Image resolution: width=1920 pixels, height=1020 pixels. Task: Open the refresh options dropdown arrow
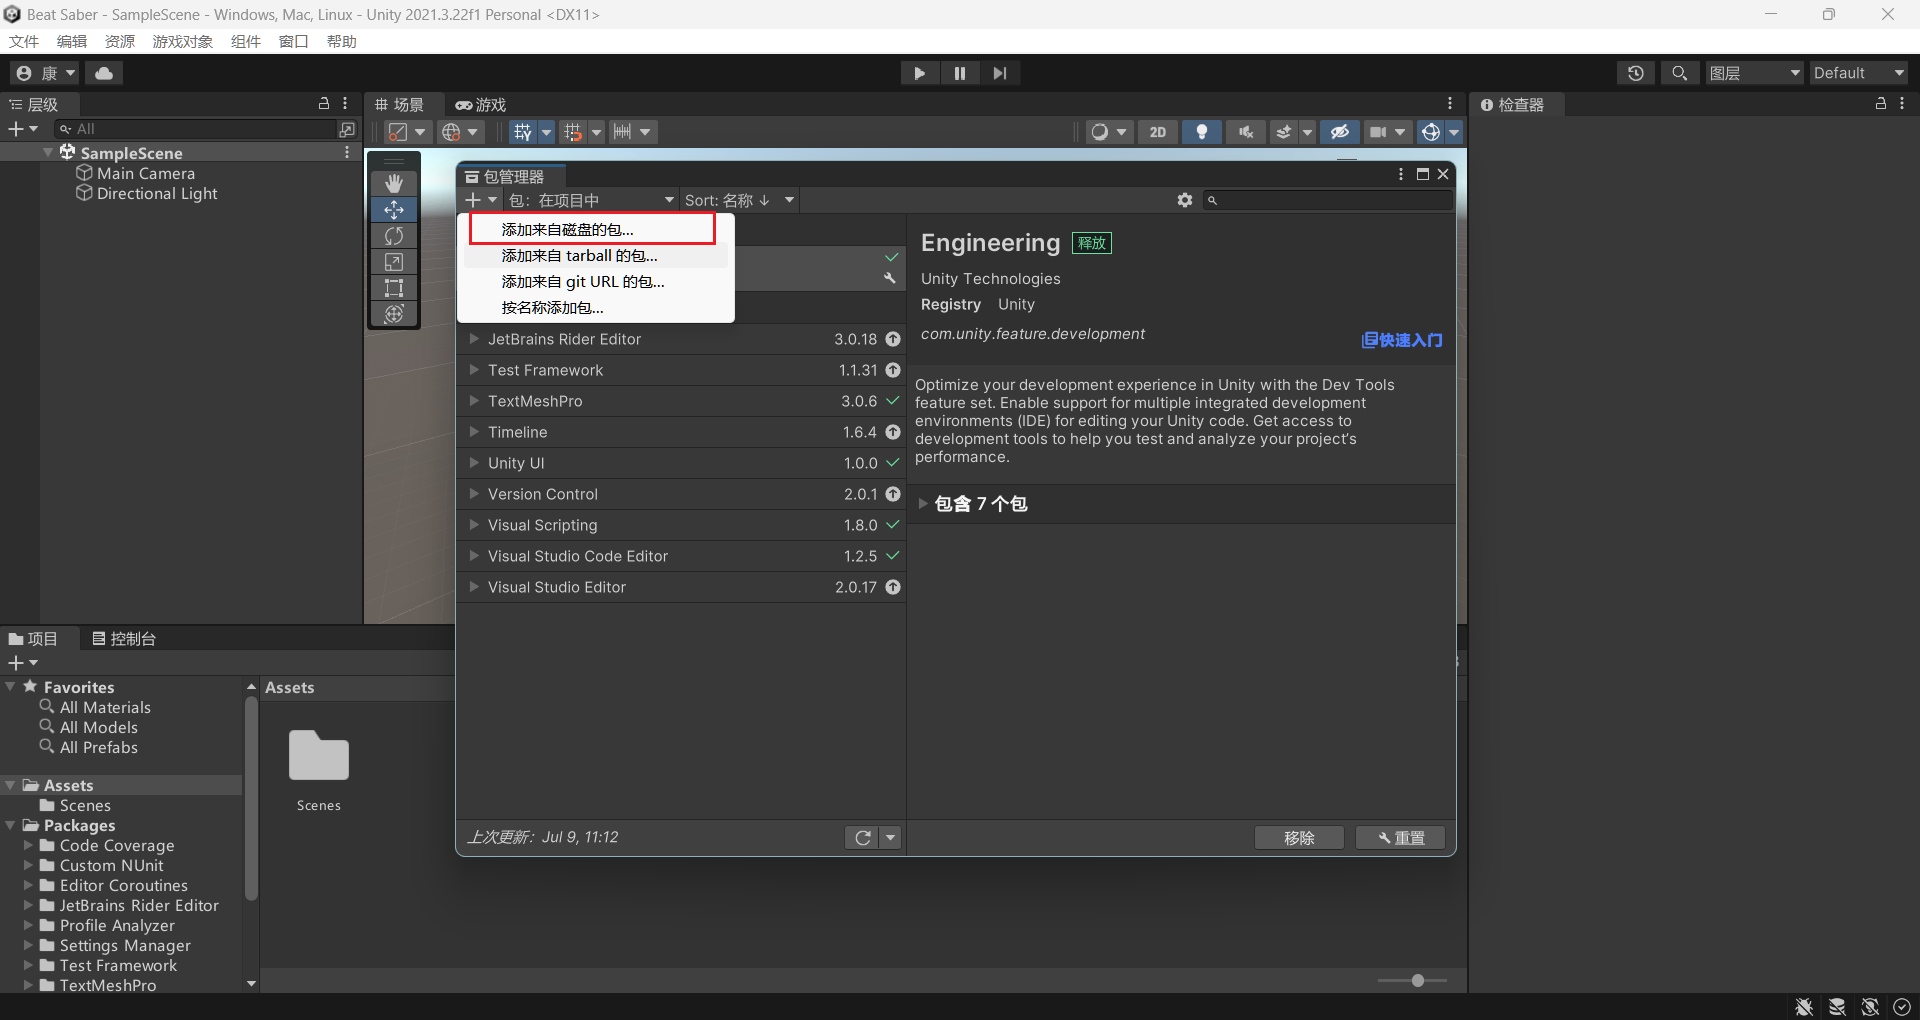click(891, 837)
